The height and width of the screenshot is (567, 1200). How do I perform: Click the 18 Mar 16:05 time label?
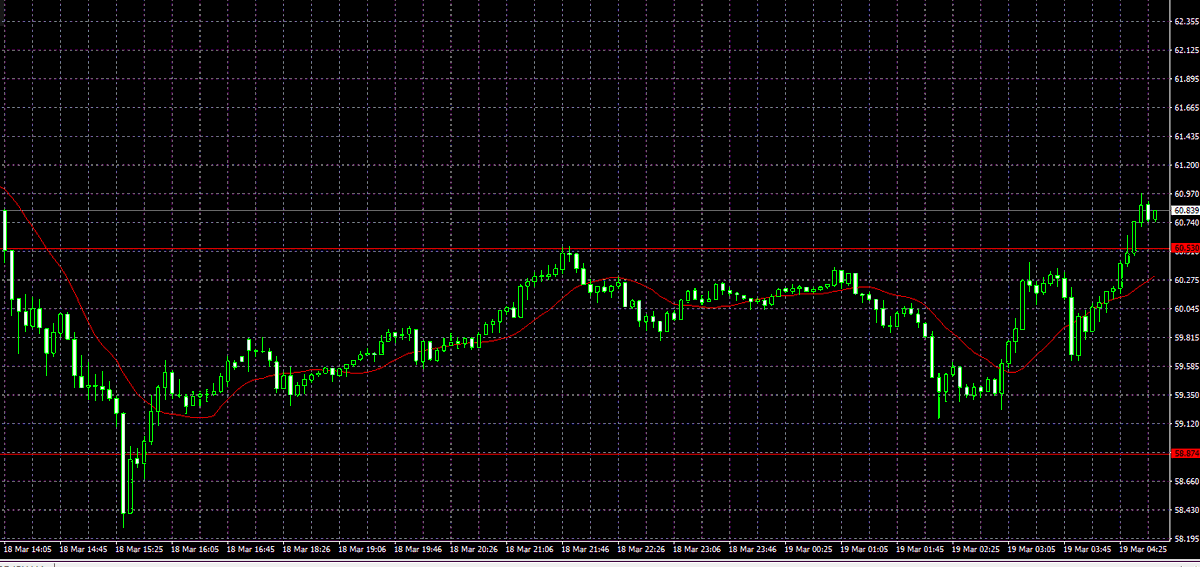(x=195, y=549)
